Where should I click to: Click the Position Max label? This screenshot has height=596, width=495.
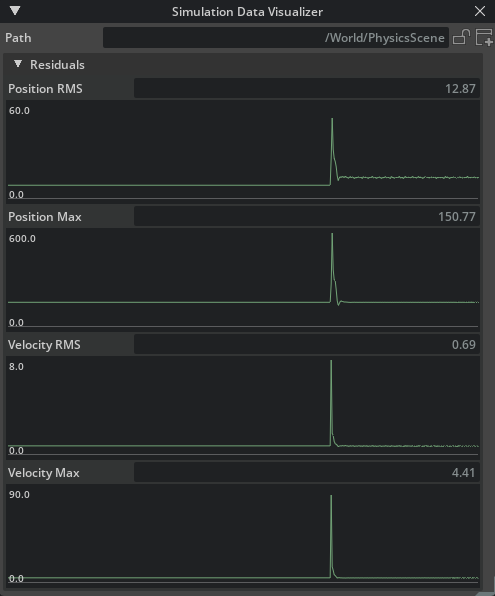click(45, 217)
